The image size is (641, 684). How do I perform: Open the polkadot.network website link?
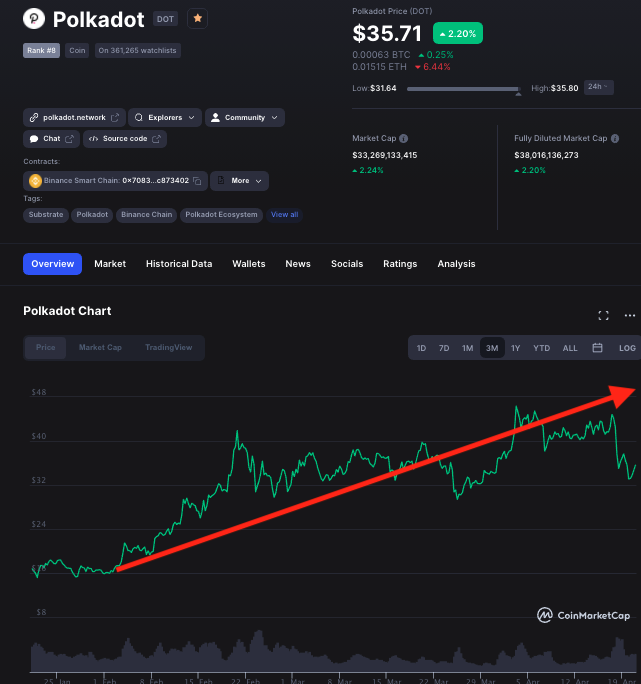[74, 118]
